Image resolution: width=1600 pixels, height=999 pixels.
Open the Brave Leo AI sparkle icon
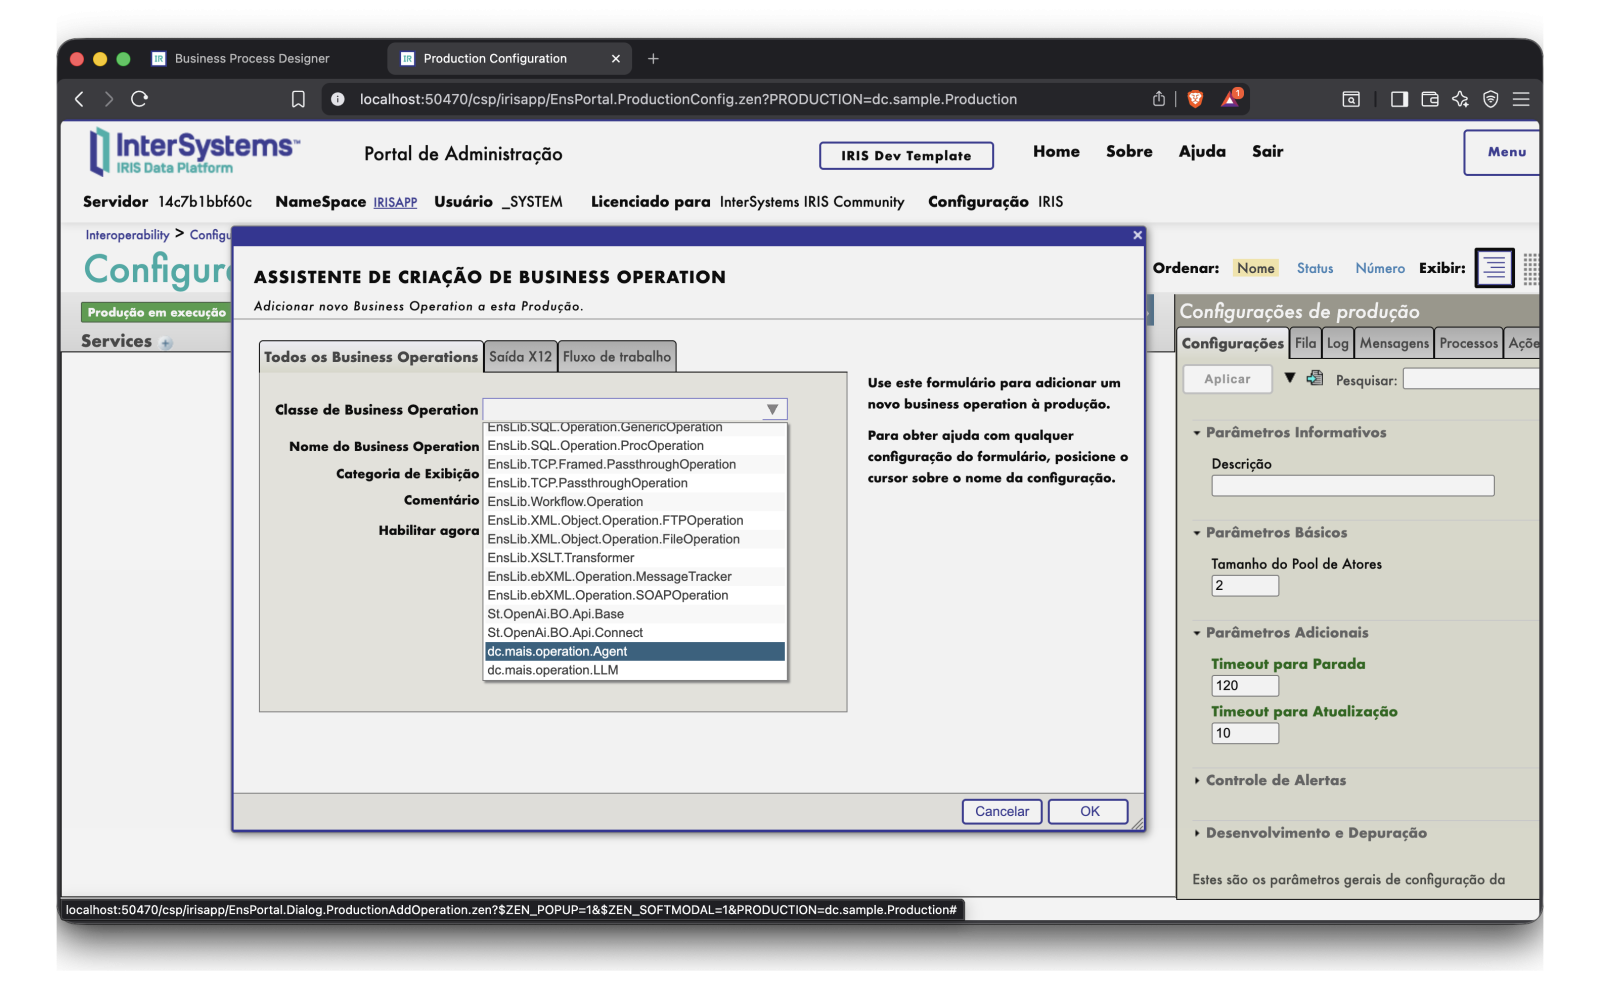coord(1460,99)
